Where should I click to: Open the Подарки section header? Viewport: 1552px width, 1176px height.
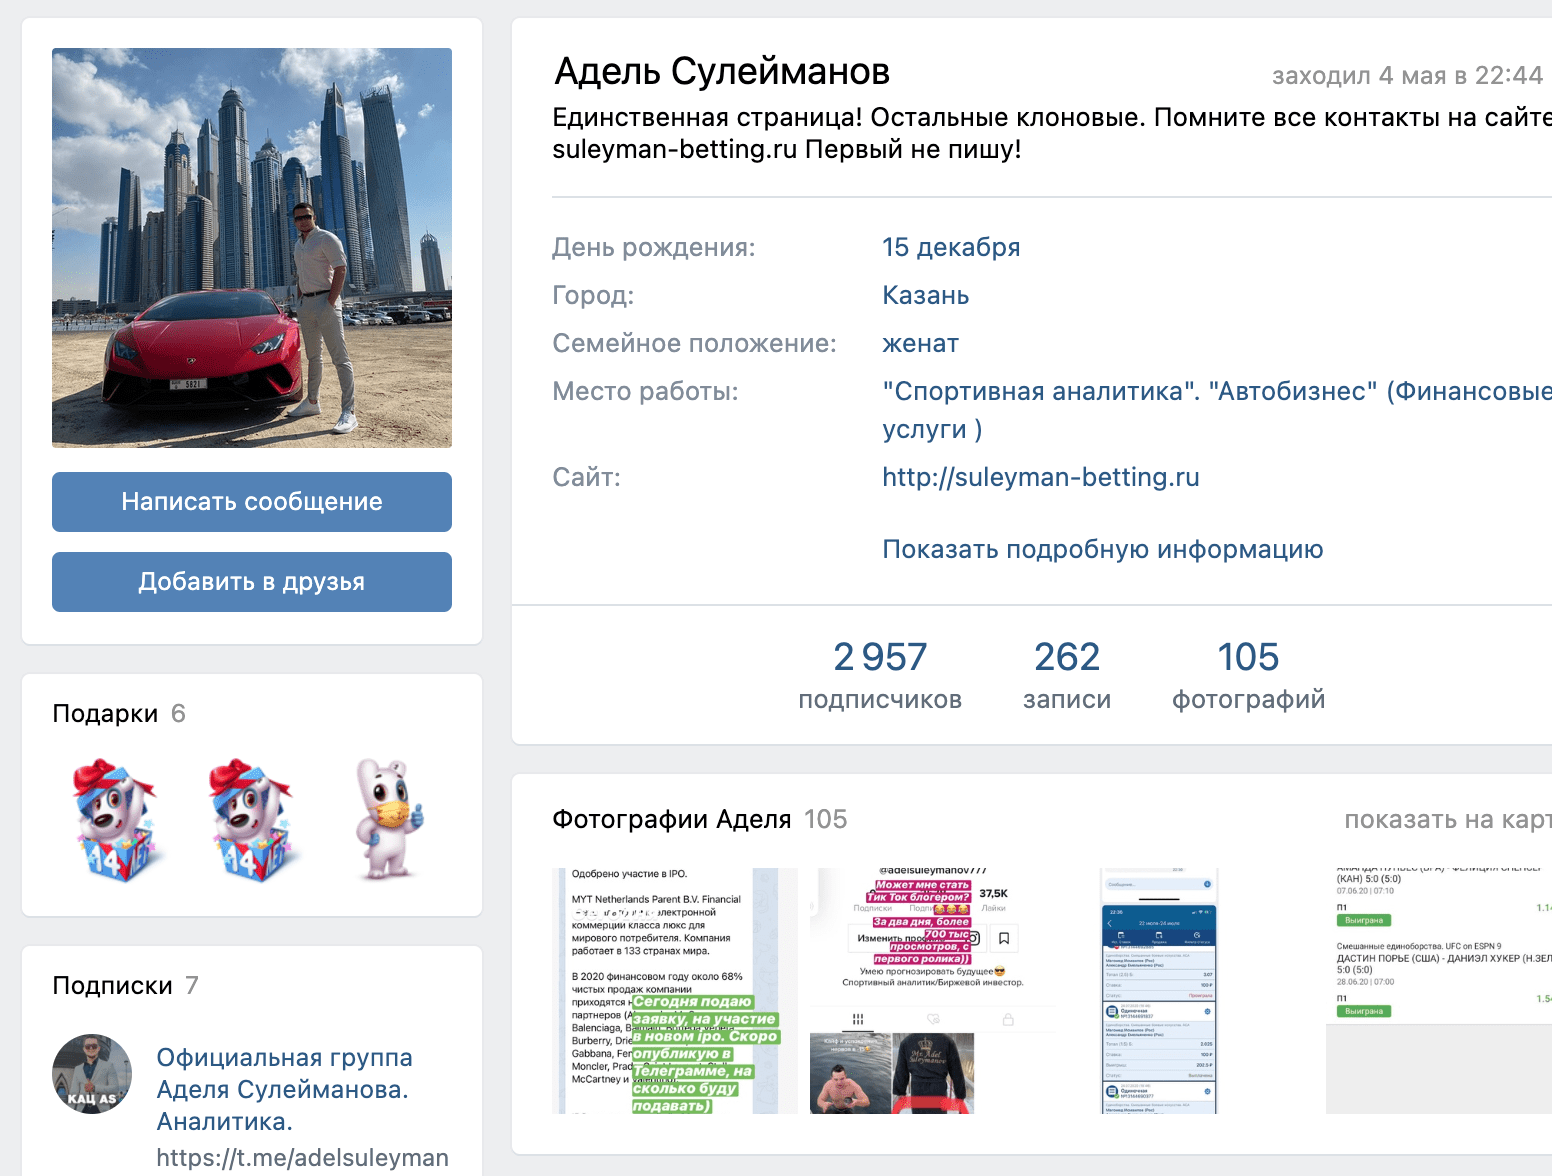coord(118,713)
